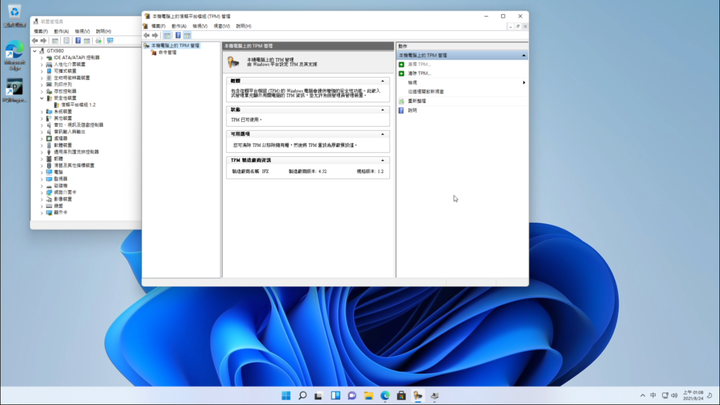Click 準備 TPM... Prepare TPM action
The image size is (720, 405).
click(419, 64)
